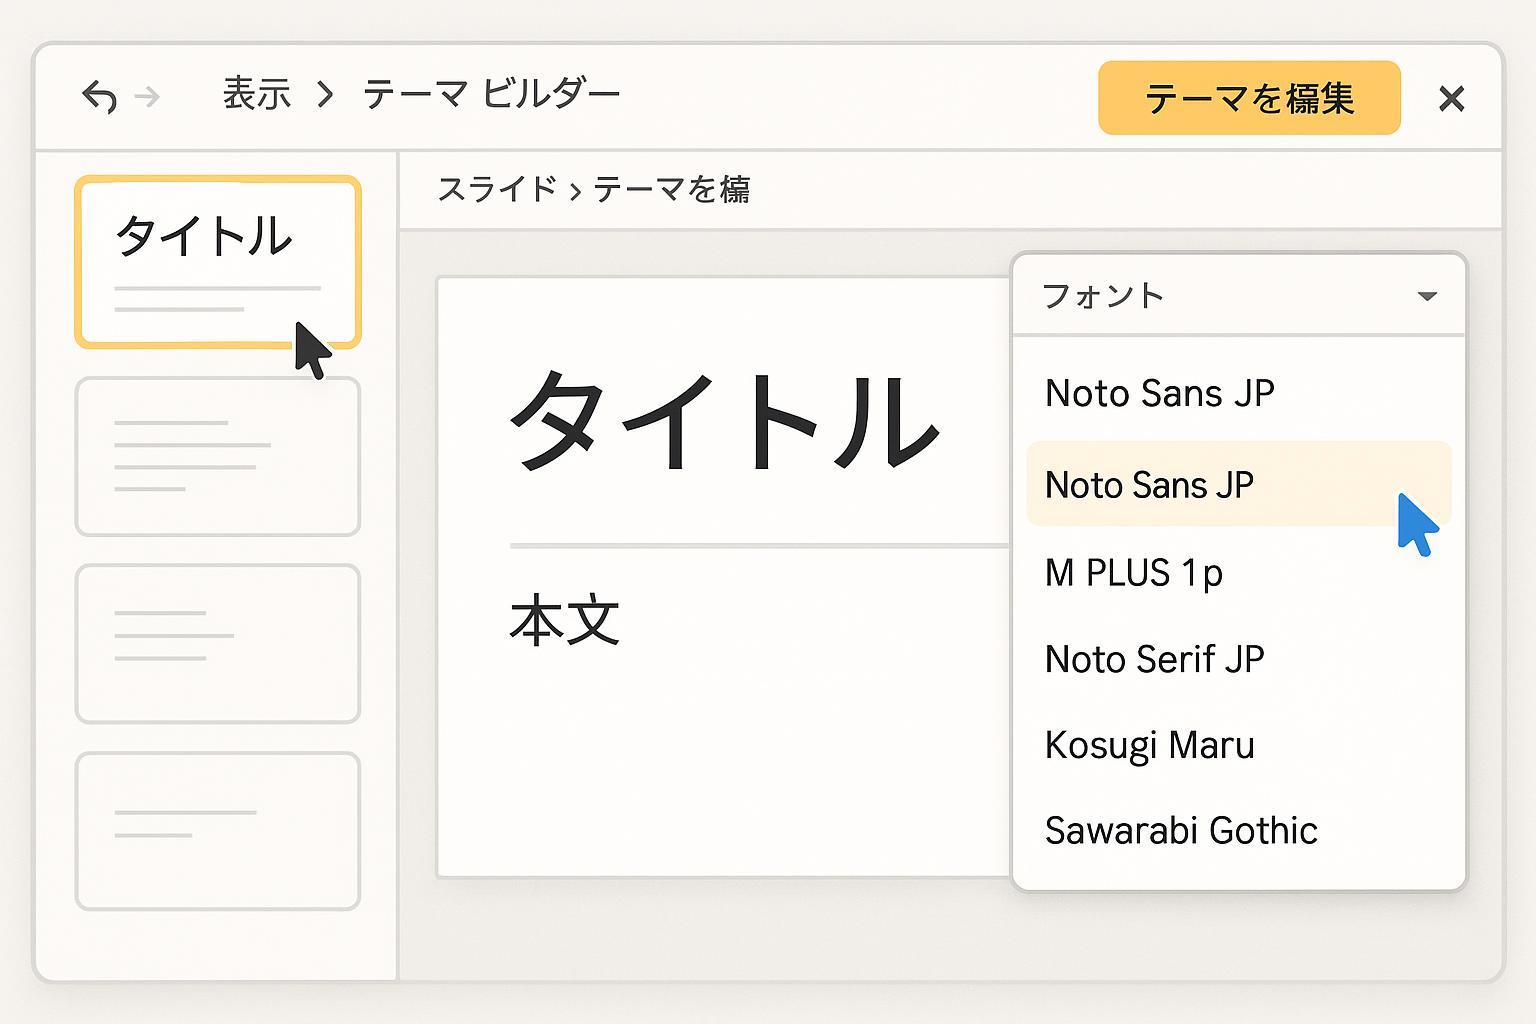The image size is (1536, 1024).
Task: Select the last layout thumbnail with two lines
Action: coord(218,830)
